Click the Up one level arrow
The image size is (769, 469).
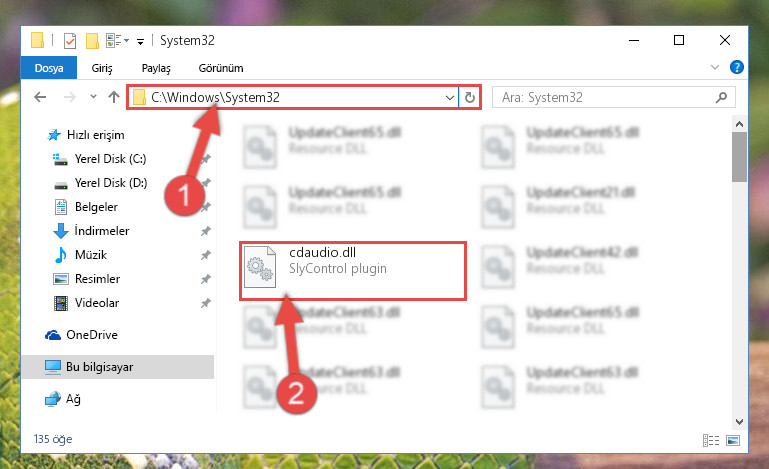114,97
